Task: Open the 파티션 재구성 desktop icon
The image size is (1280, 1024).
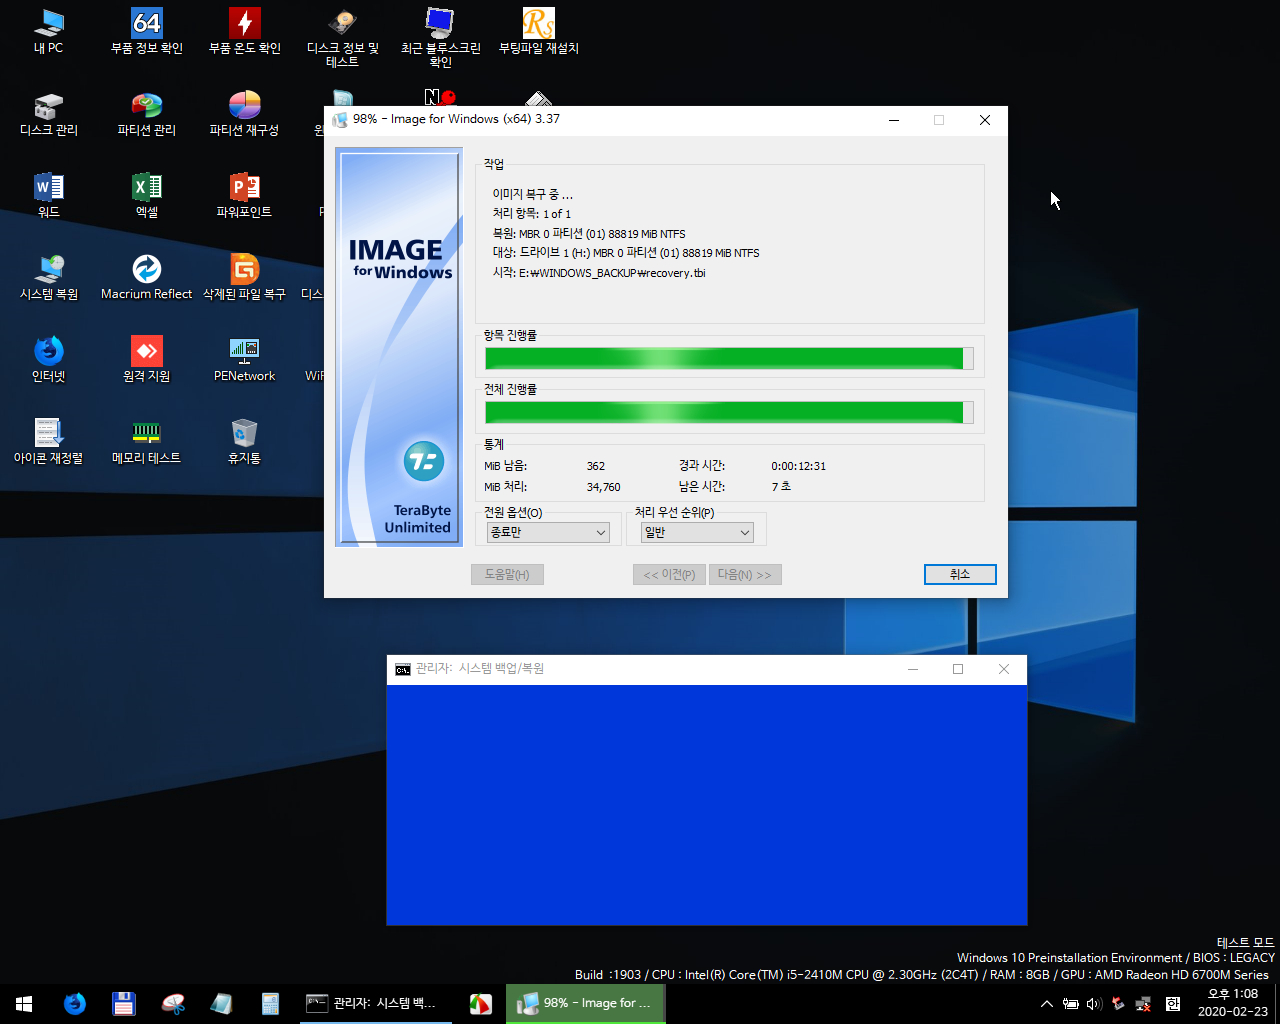Action: (x=245, y=114)
